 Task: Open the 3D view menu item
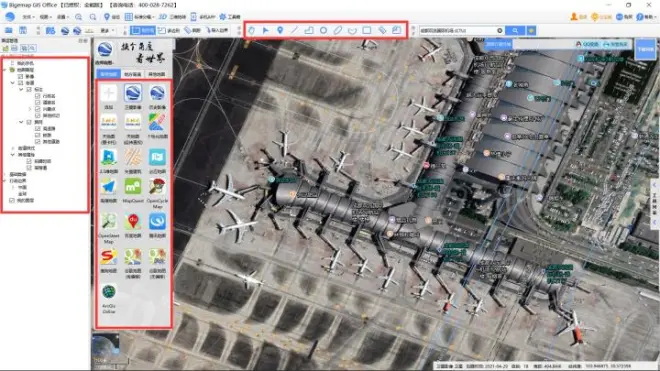(173, 17)
